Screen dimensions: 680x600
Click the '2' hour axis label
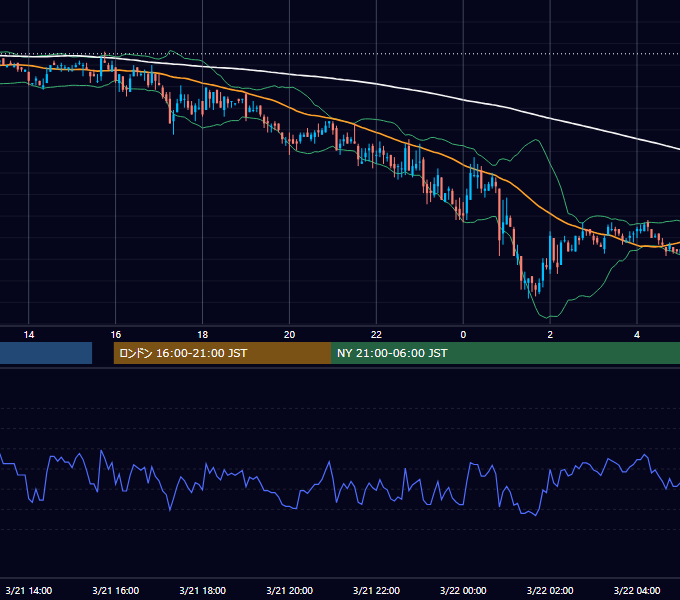coord(550,335)
